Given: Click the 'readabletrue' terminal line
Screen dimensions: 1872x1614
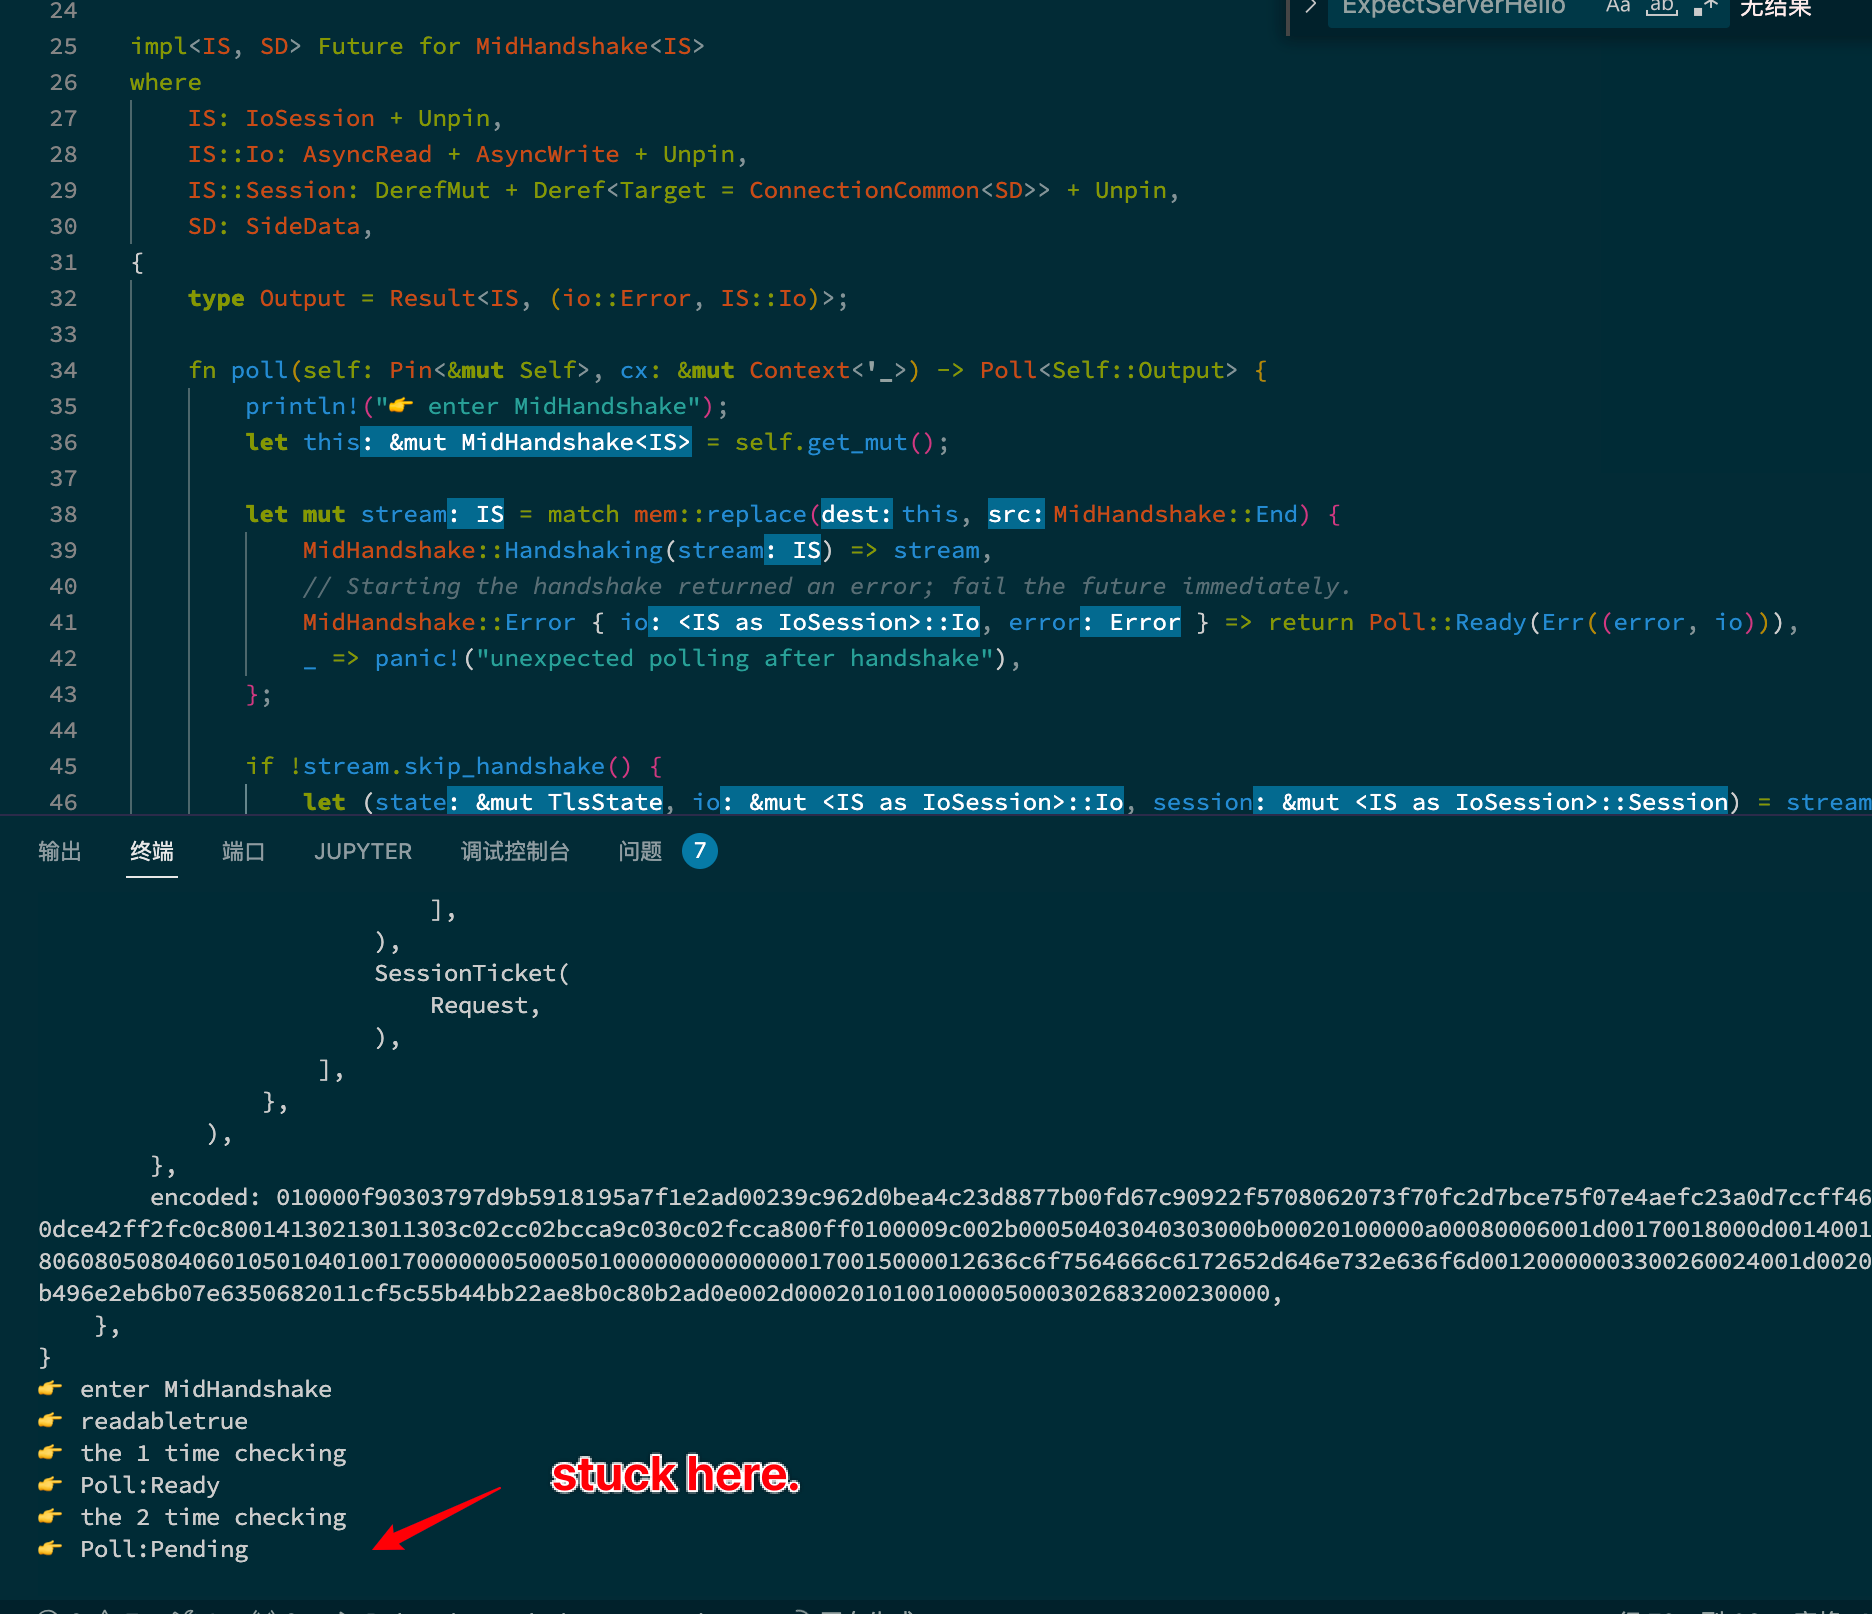Looking at the screenshot, I should [164, 1421].
